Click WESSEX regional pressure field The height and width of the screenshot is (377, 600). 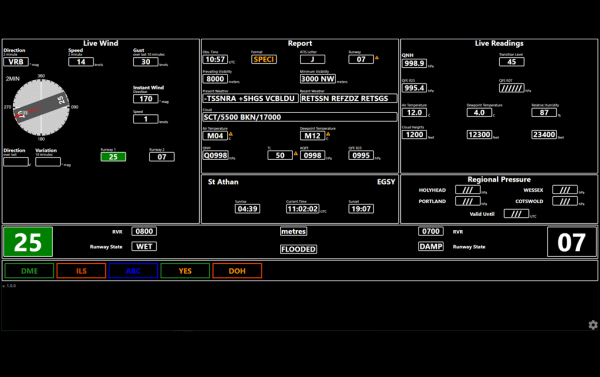point(565,190)
